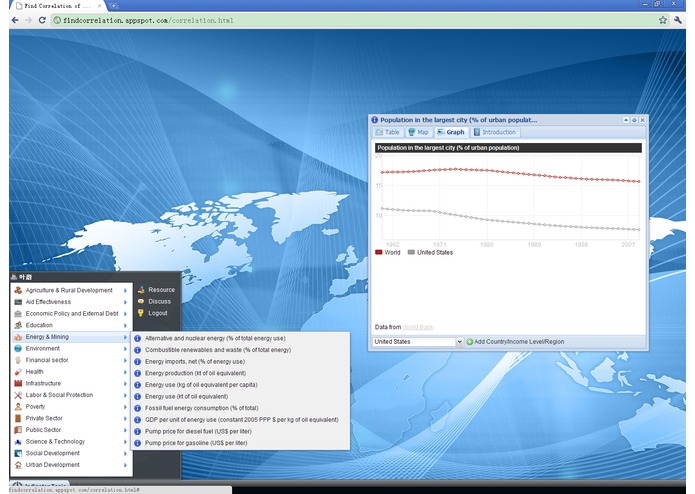Click the gray United States legend swatch
The height and width of the screenshot is (494, 695).
[411, 253]
